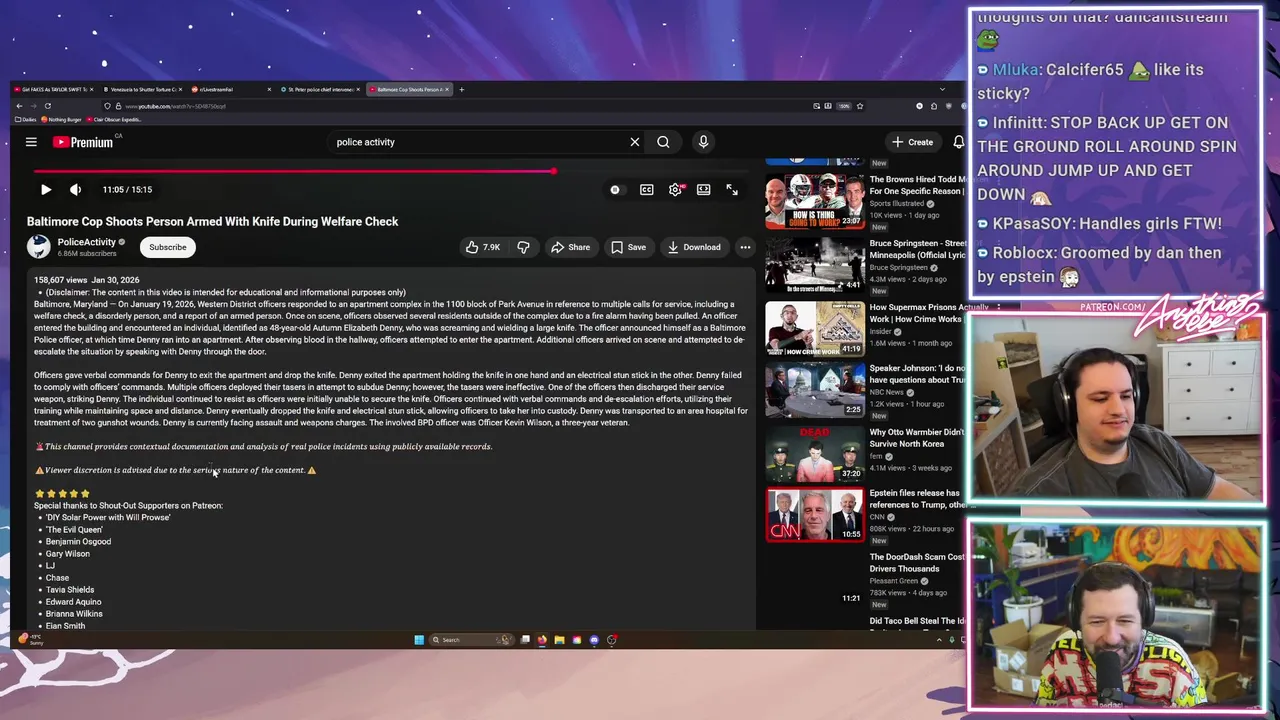Open player settings gear icon
The width and height of the screenshot is (1280, 720).
pos(676,189)
